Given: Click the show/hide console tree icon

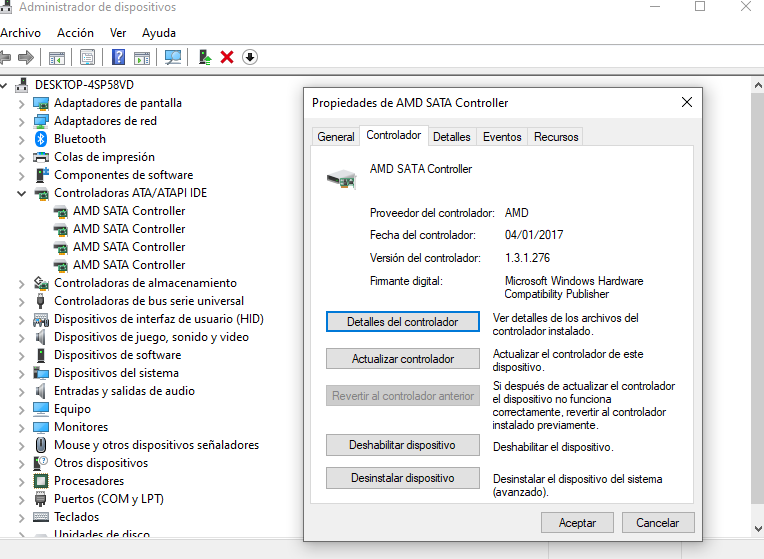Looking at the screenshot, I should (x=57, y=58).
